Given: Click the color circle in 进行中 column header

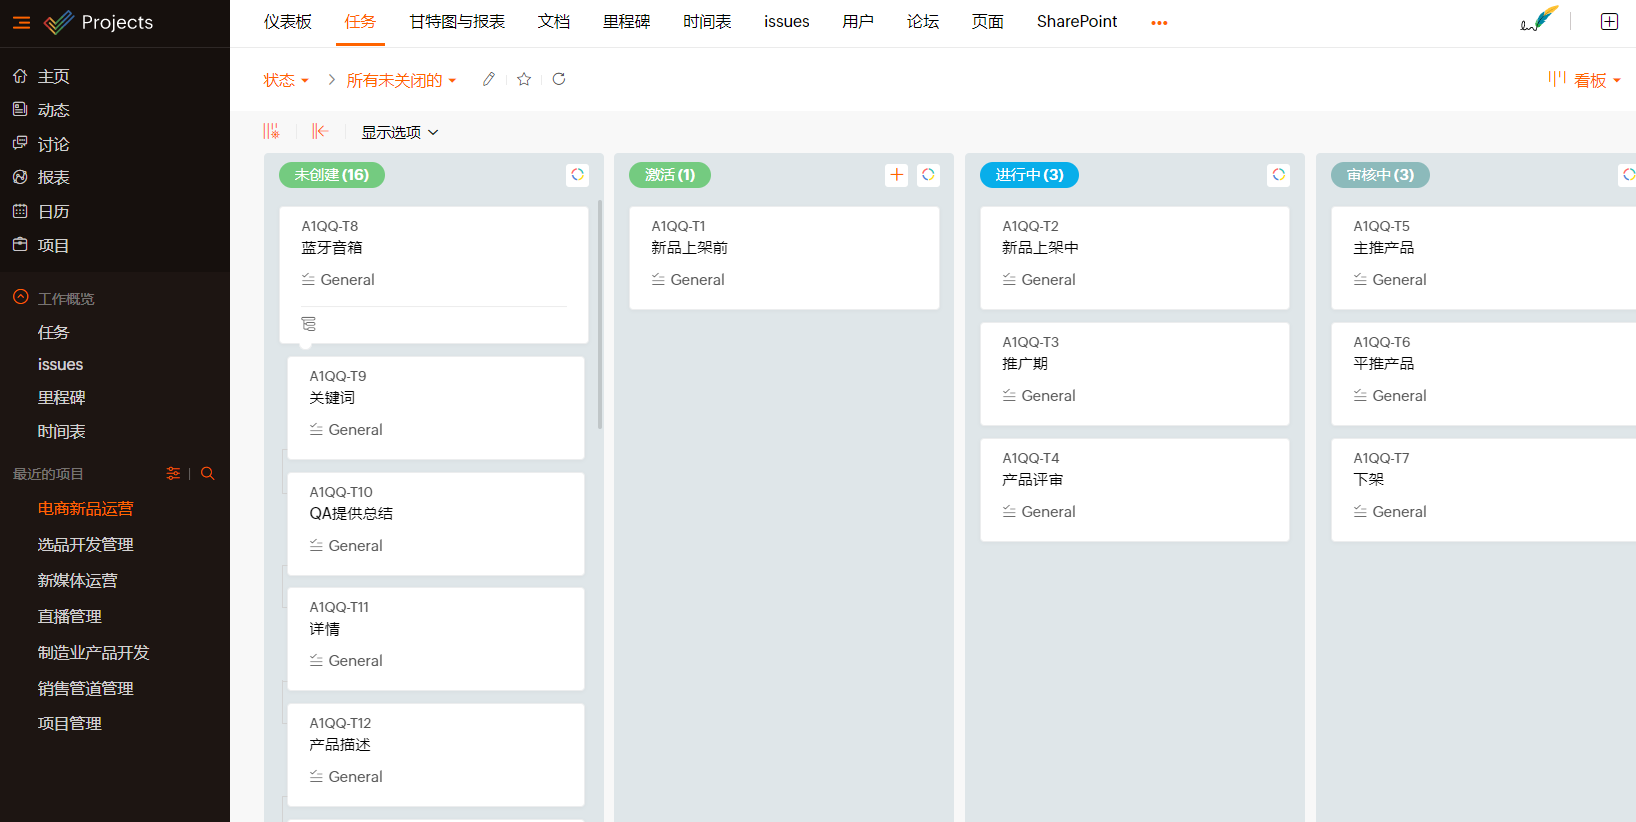Looking at the screenshot, I should (1278, 175).
